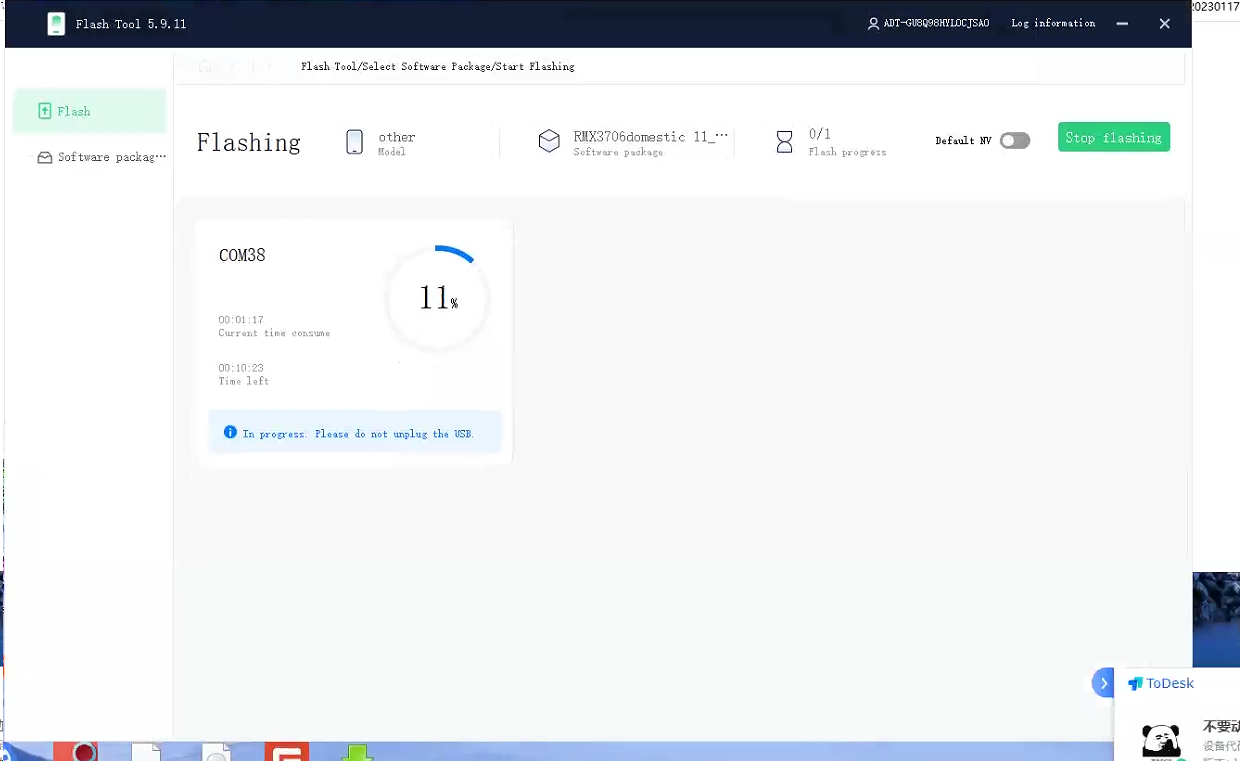This screenshot has width=1240, height=761.
Task: Click the model value "other"
Action: [397, 137]
